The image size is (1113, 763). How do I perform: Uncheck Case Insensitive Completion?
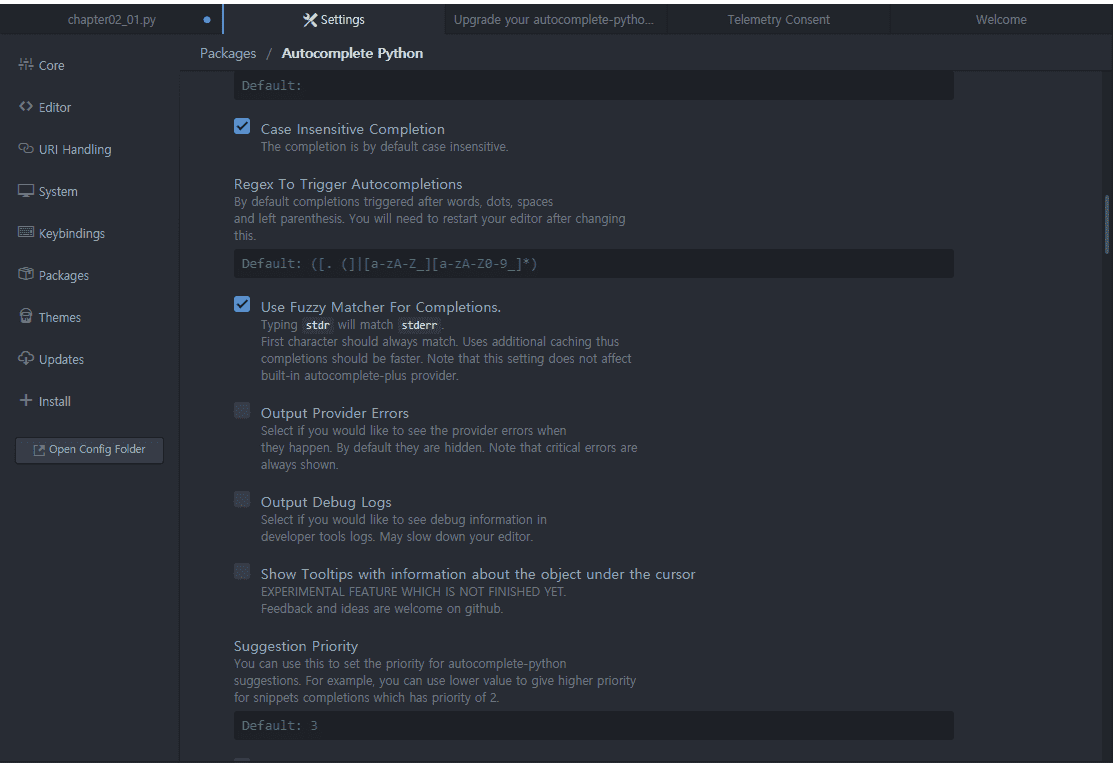tap(242, 126)
